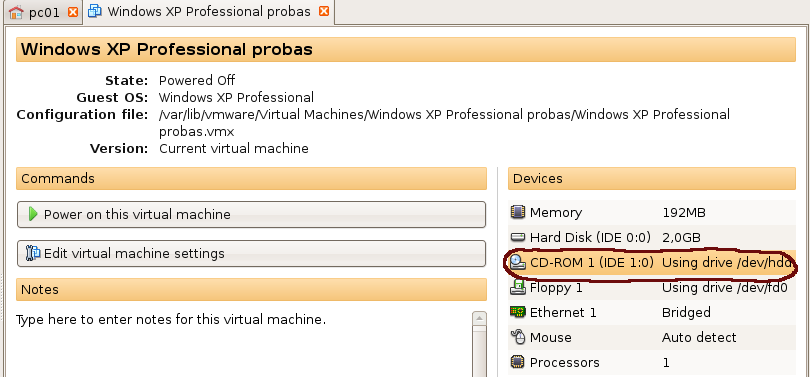Viewport: 810px width, 377px height.
Task: Click the Memory chip icon
Action: coord(517,212)
